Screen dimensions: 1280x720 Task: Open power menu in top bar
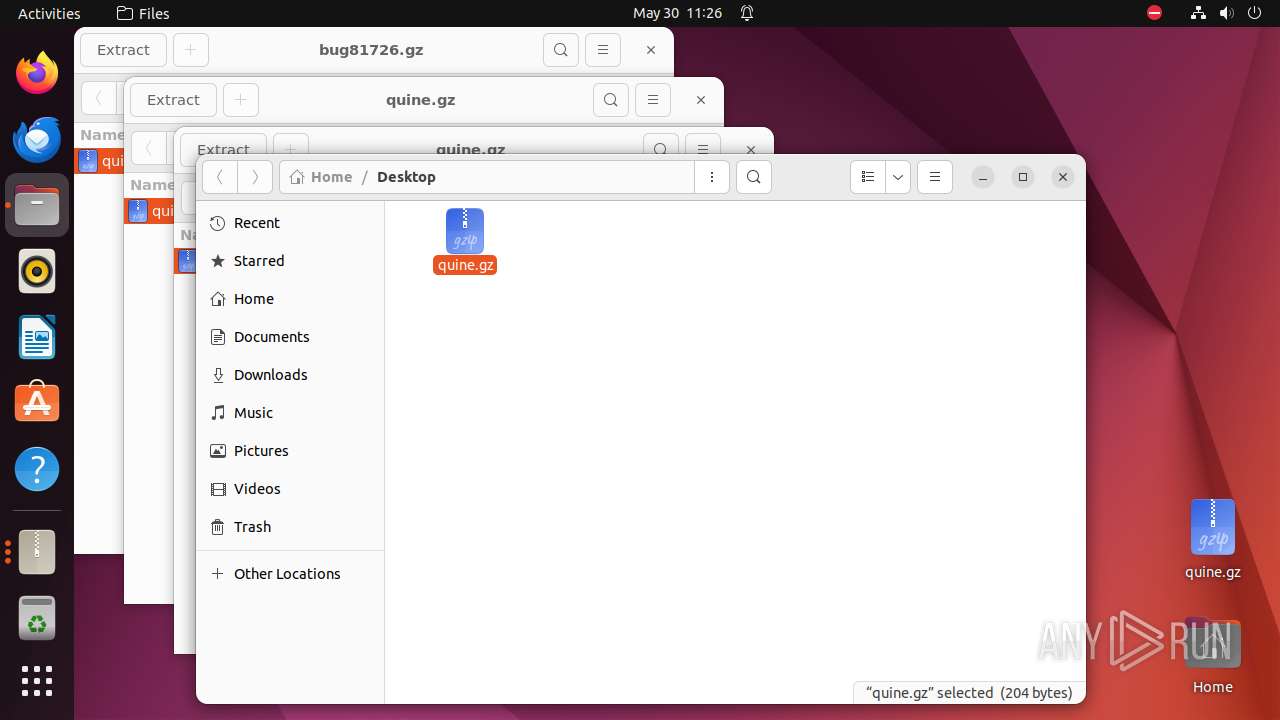1257,13
